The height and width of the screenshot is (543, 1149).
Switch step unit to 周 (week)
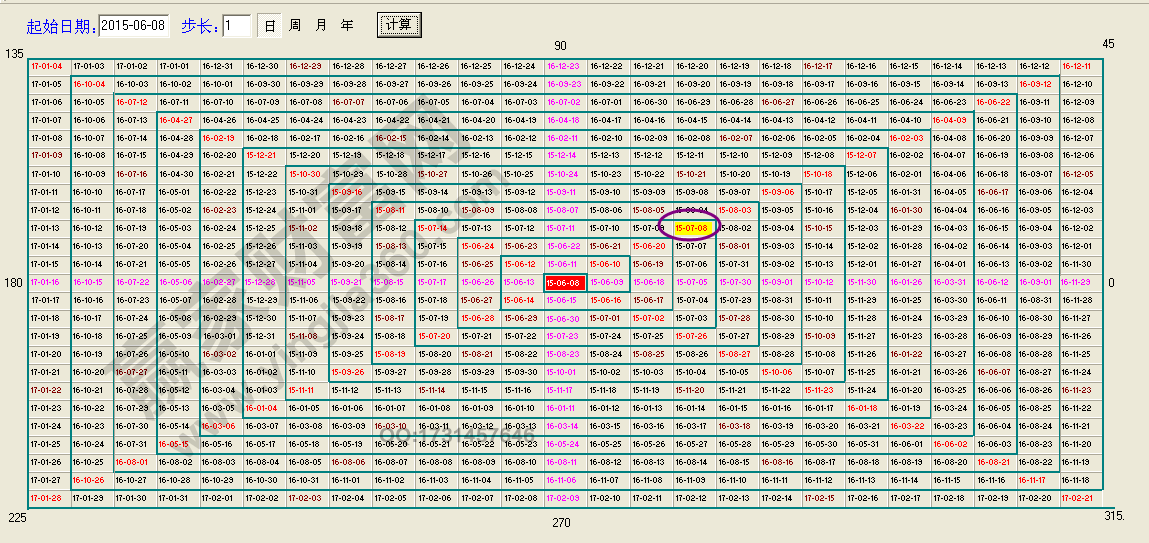295,25
